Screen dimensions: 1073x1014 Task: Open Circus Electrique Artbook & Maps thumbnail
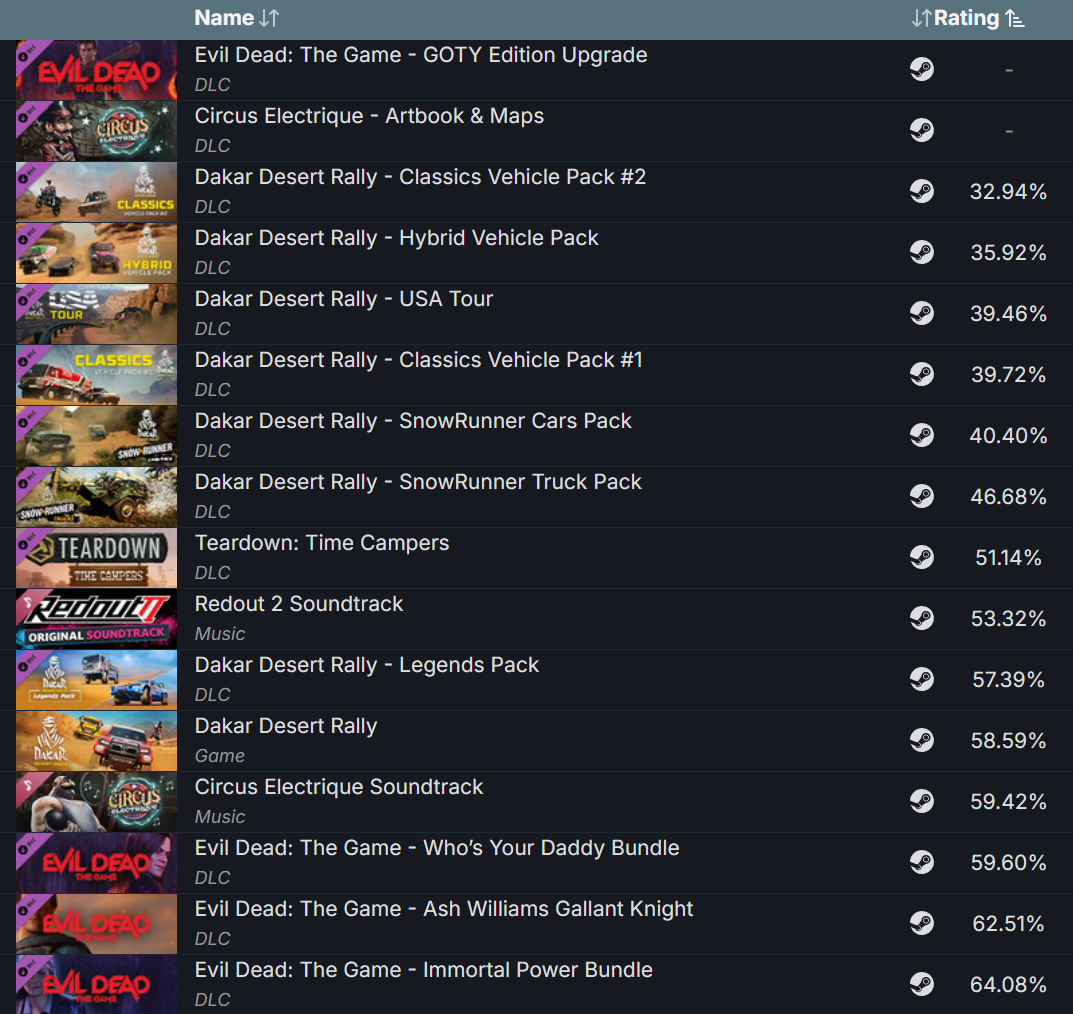point(96,131)
